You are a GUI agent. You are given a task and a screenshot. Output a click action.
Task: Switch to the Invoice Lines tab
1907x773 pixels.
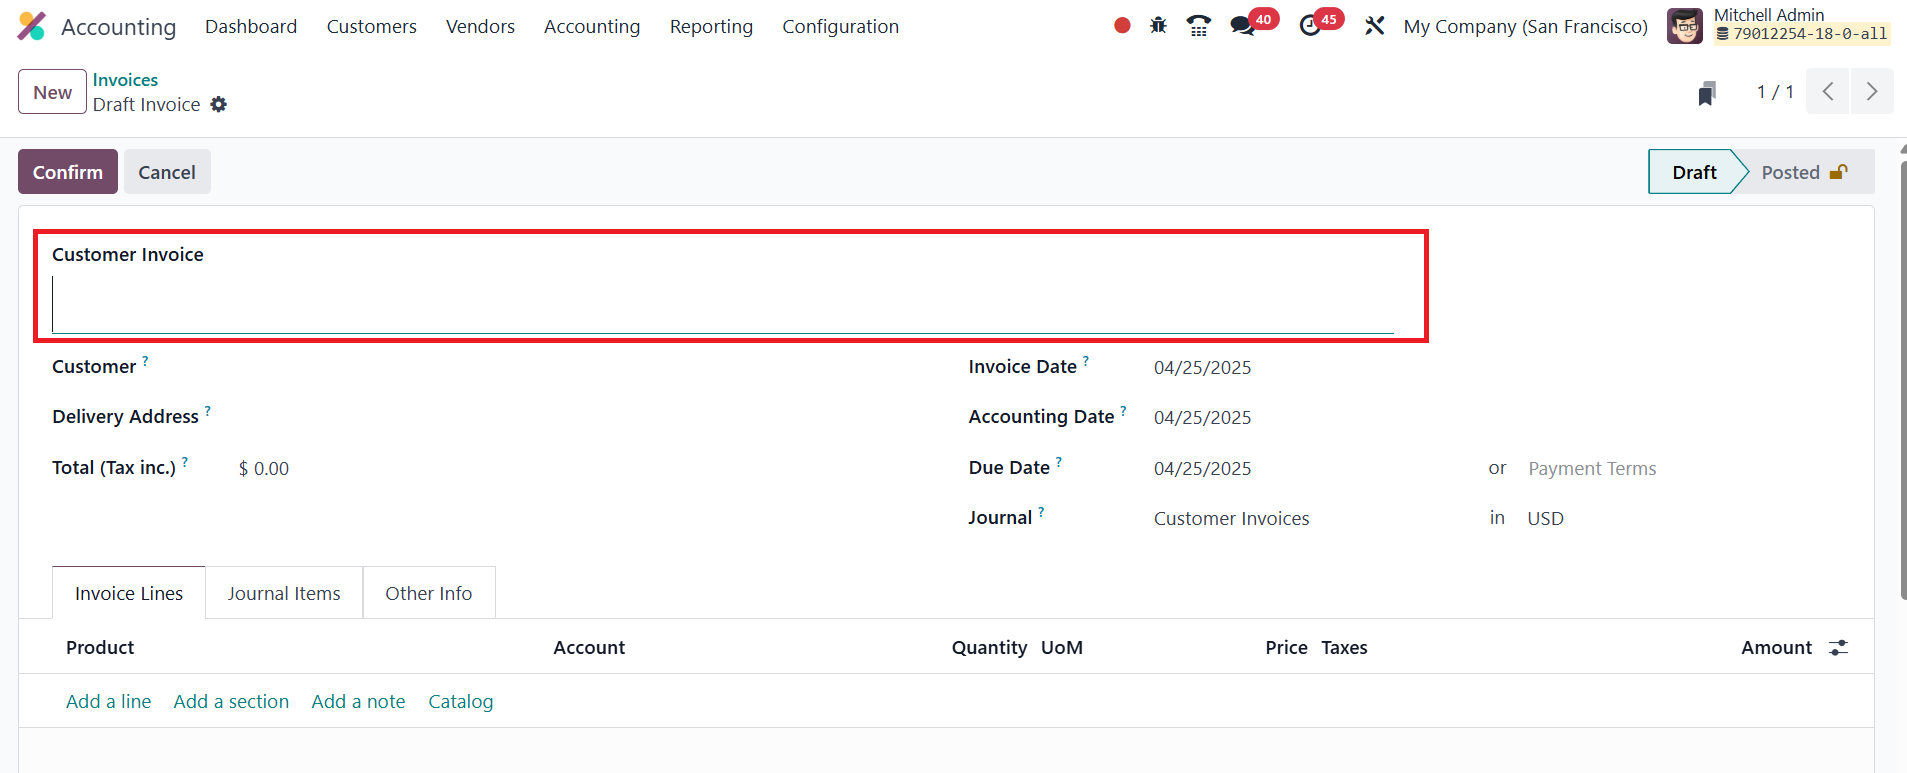click(x=129, y=593)
